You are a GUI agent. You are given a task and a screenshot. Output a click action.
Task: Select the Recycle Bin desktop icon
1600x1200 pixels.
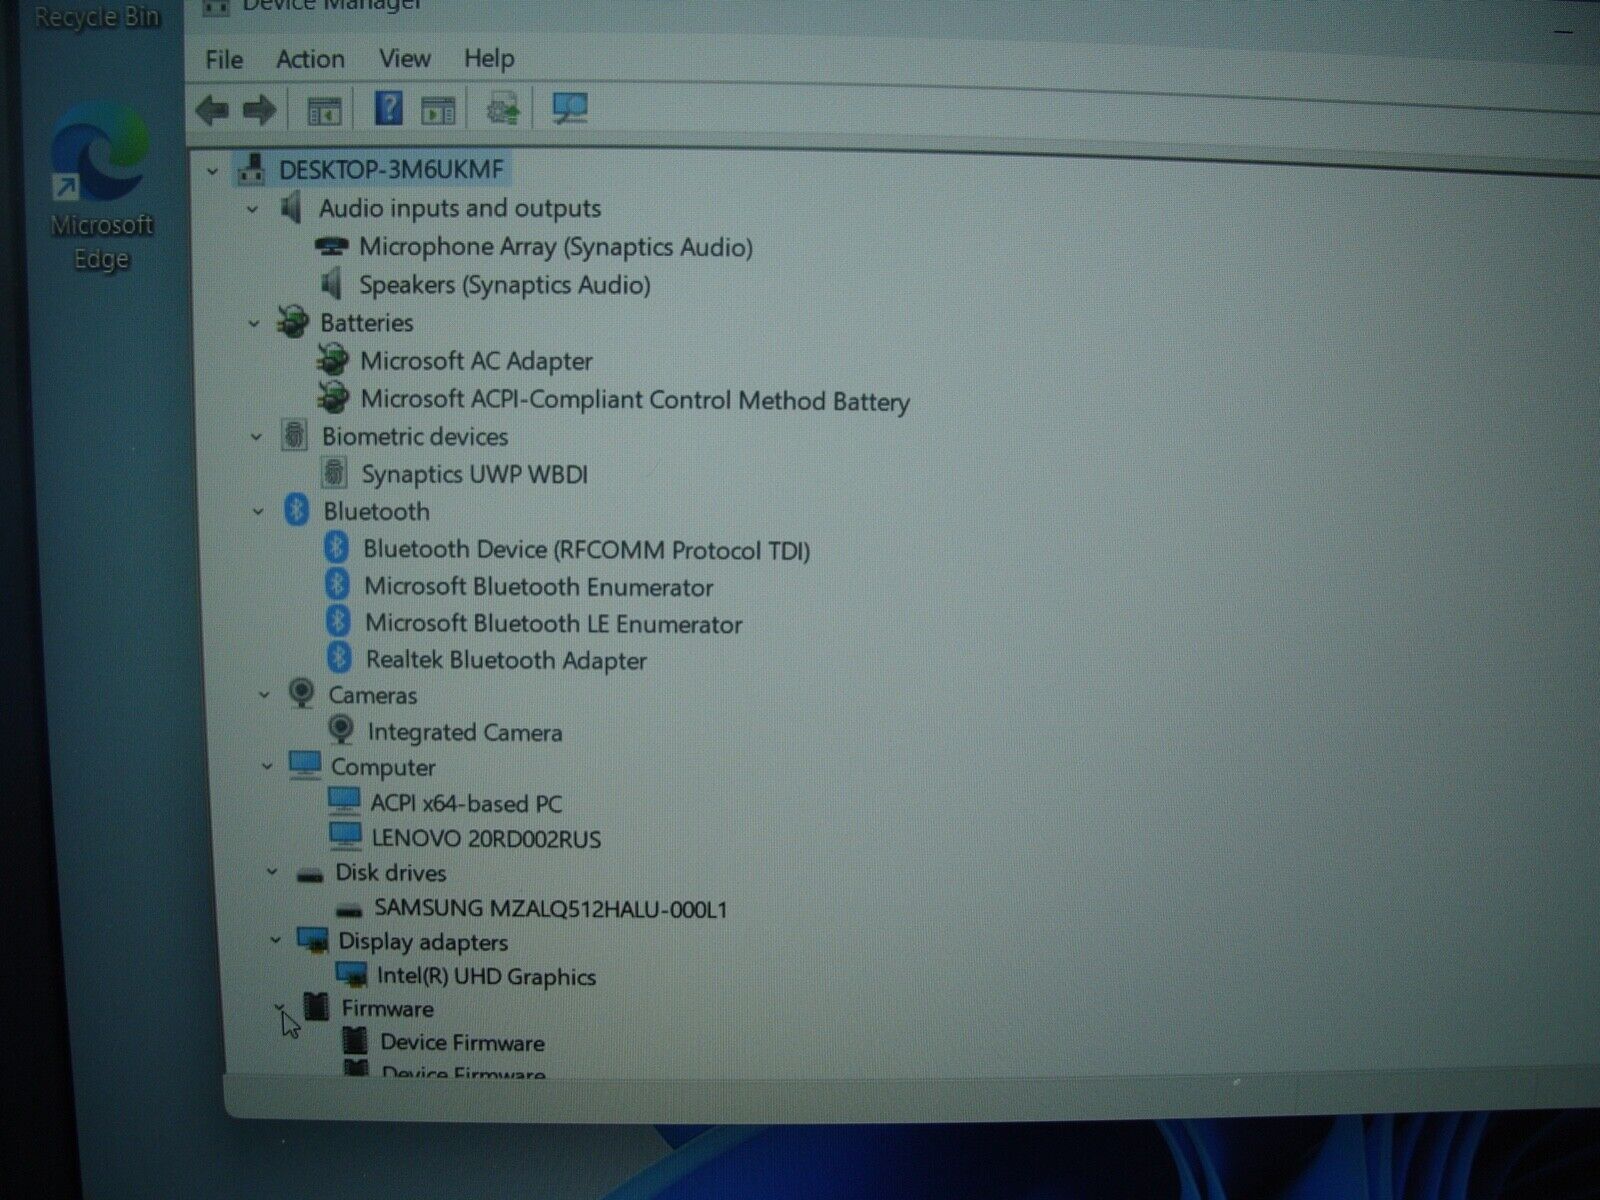97,16
